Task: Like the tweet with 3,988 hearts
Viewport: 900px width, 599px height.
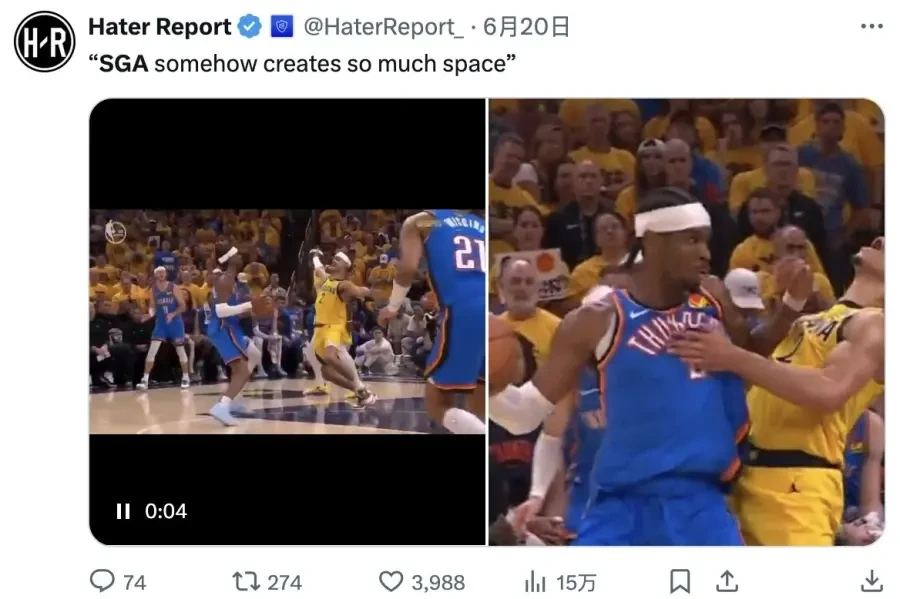Action: coord(391,581)
